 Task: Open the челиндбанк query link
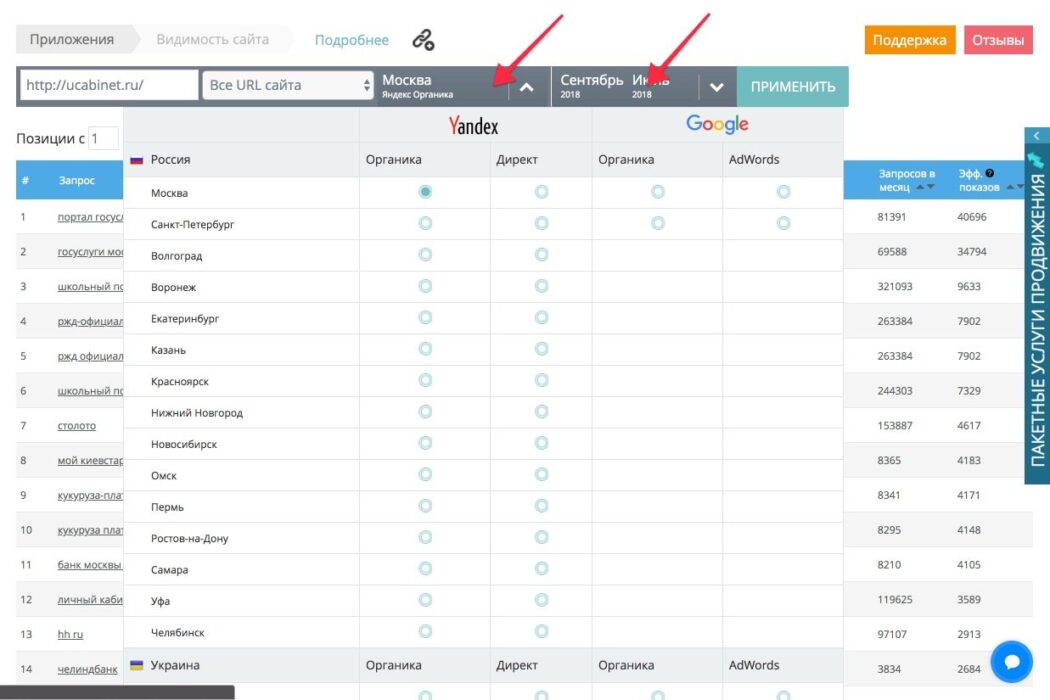coord(87,669)
